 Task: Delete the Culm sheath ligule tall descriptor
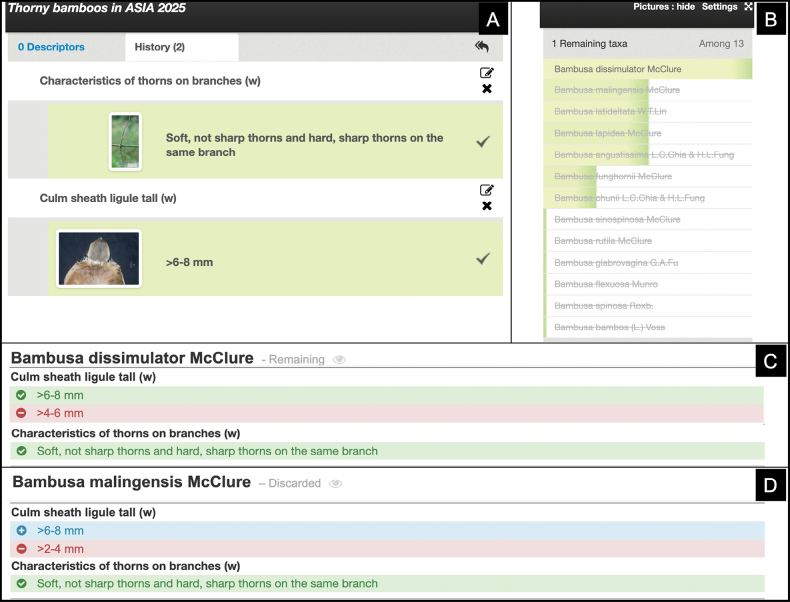(x=487, y=206)
